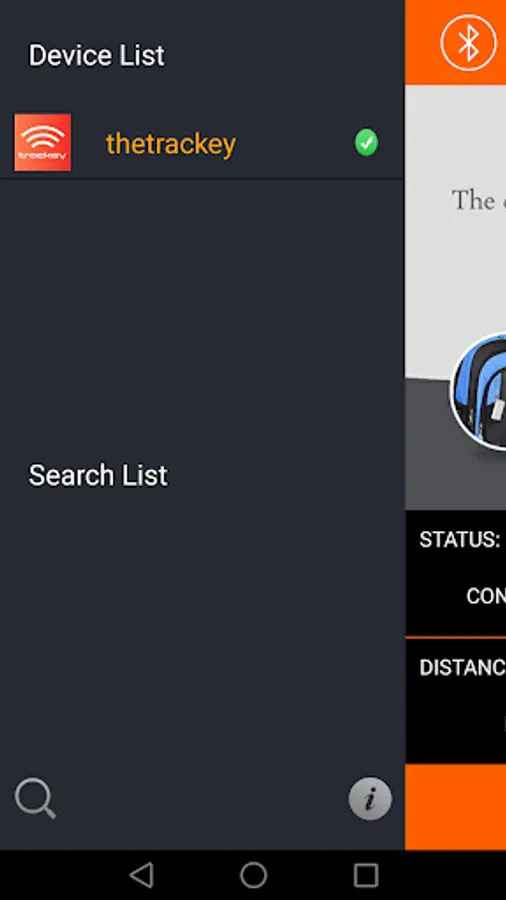Screen dimensions: 506x900
Task: Go back with Android back button
Action: (141, 875)
